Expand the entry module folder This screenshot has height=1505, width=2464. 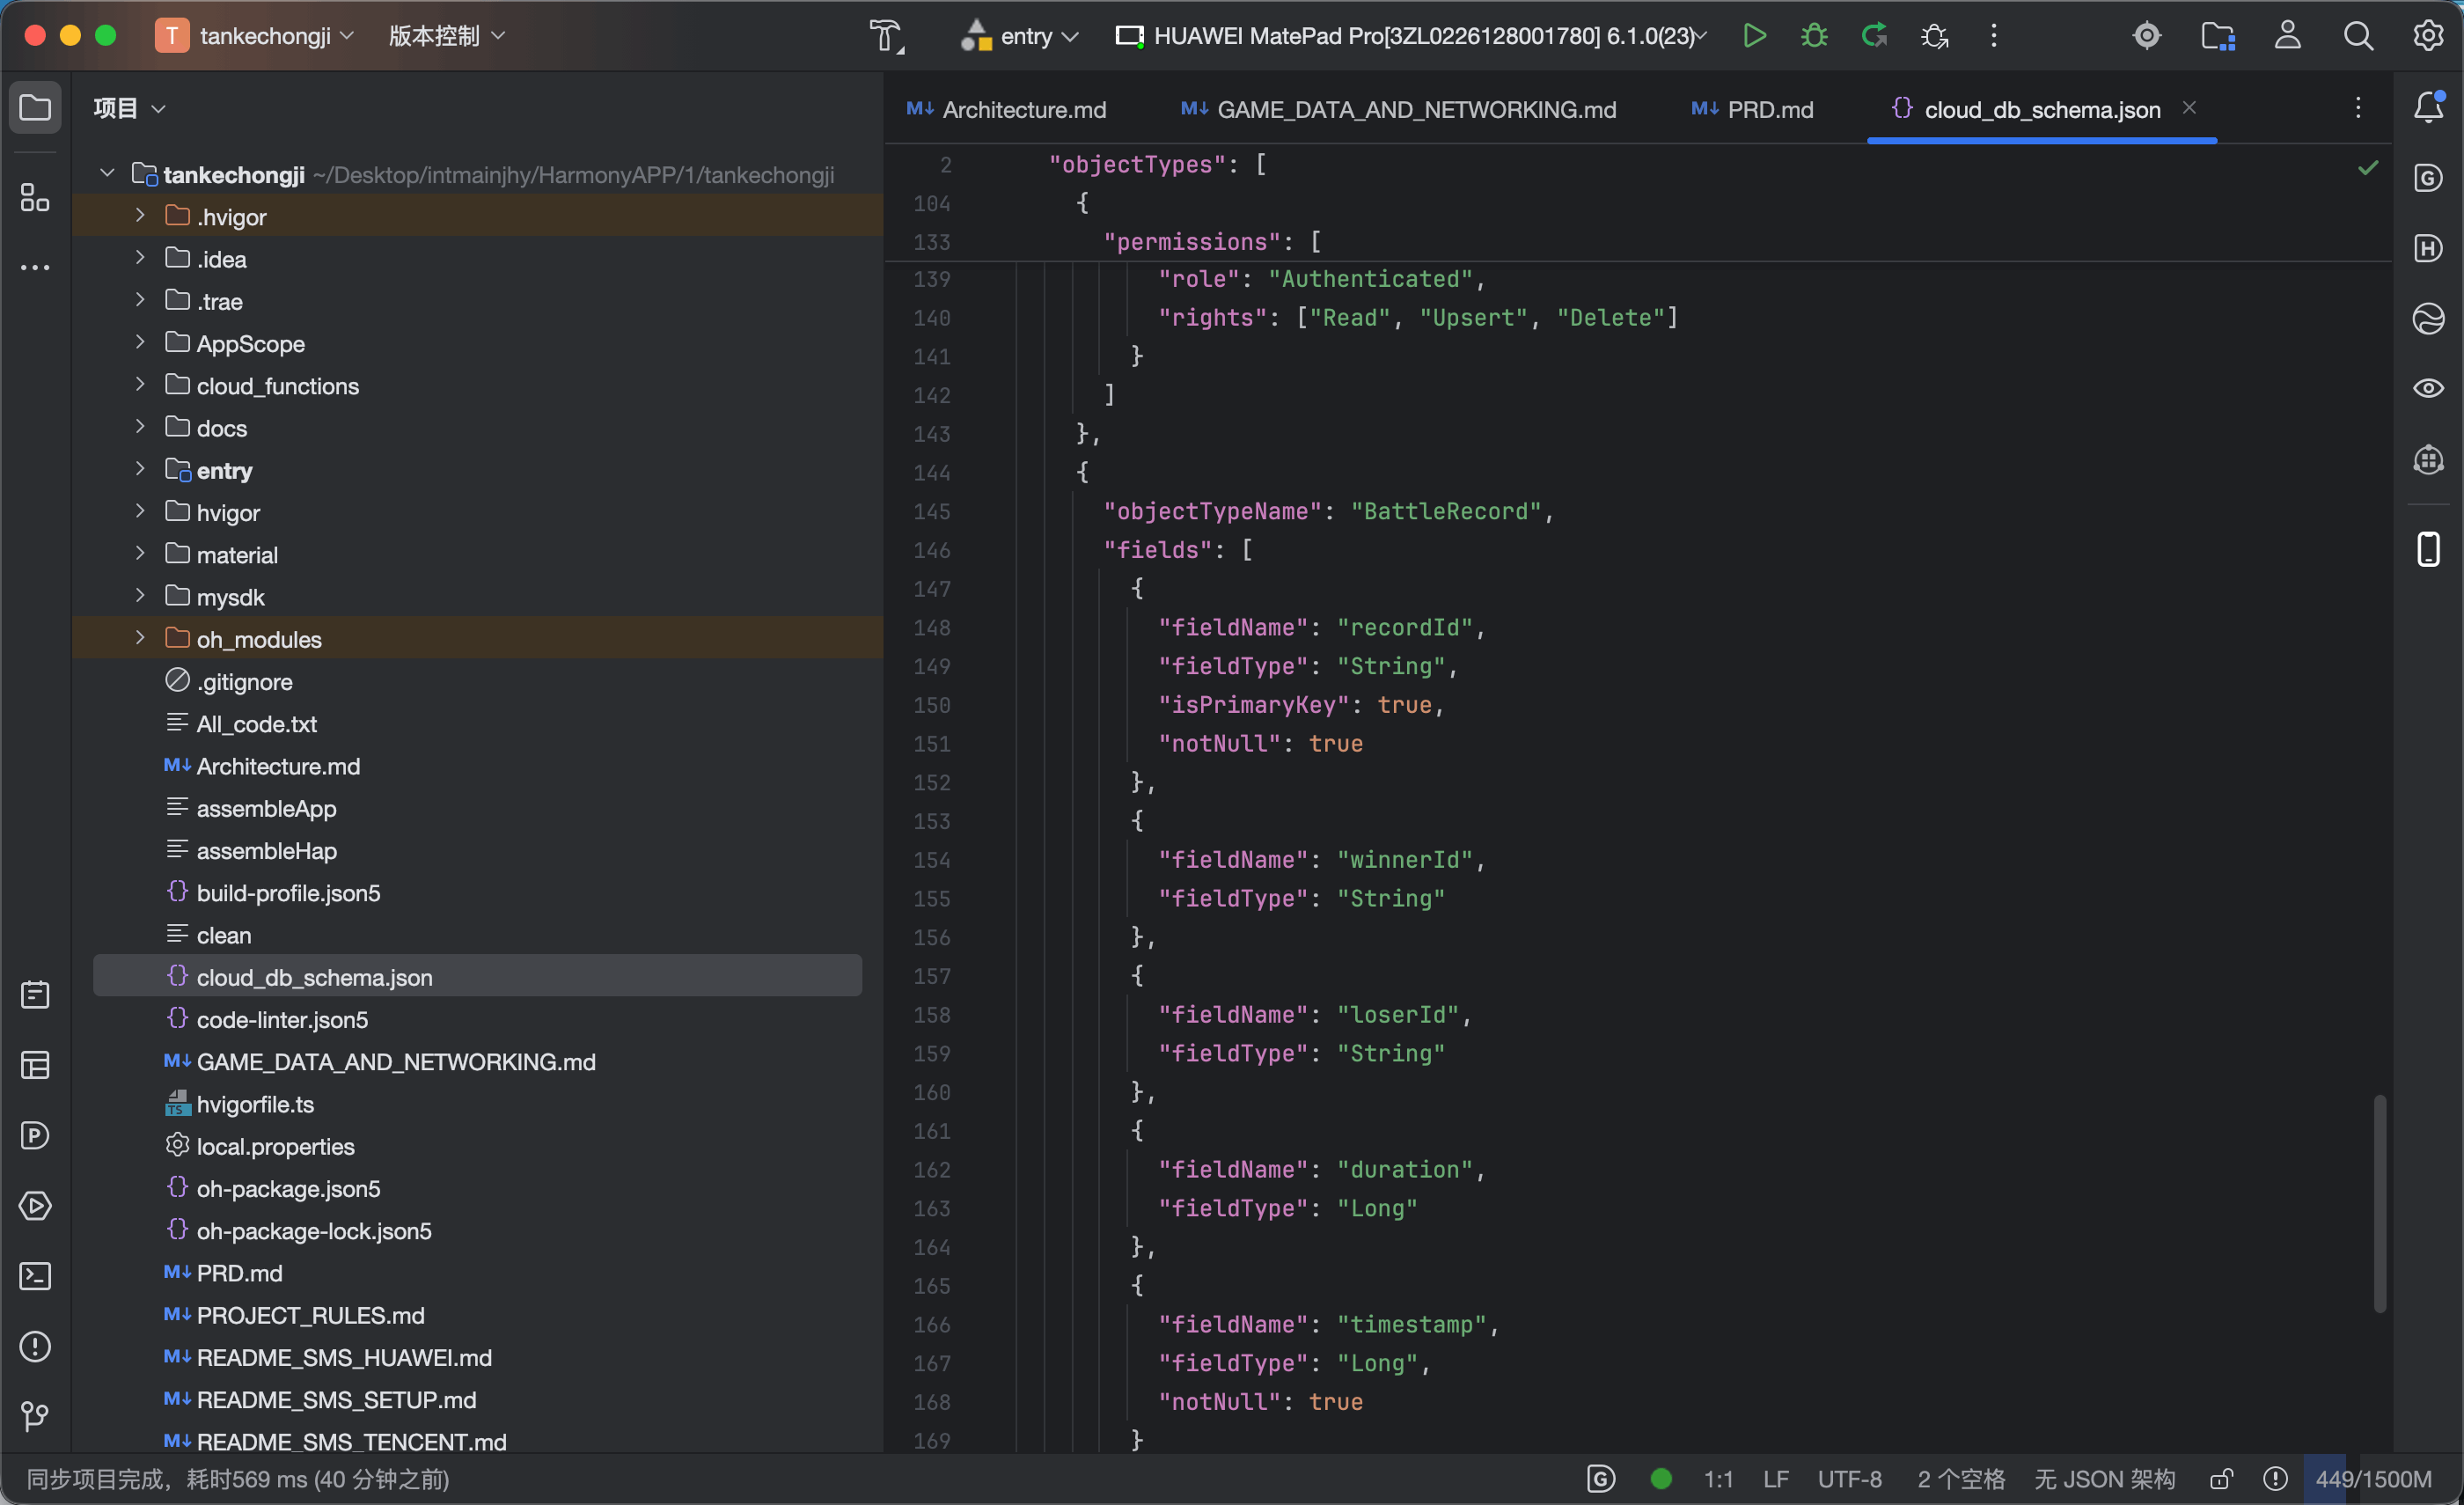[140, 469]
